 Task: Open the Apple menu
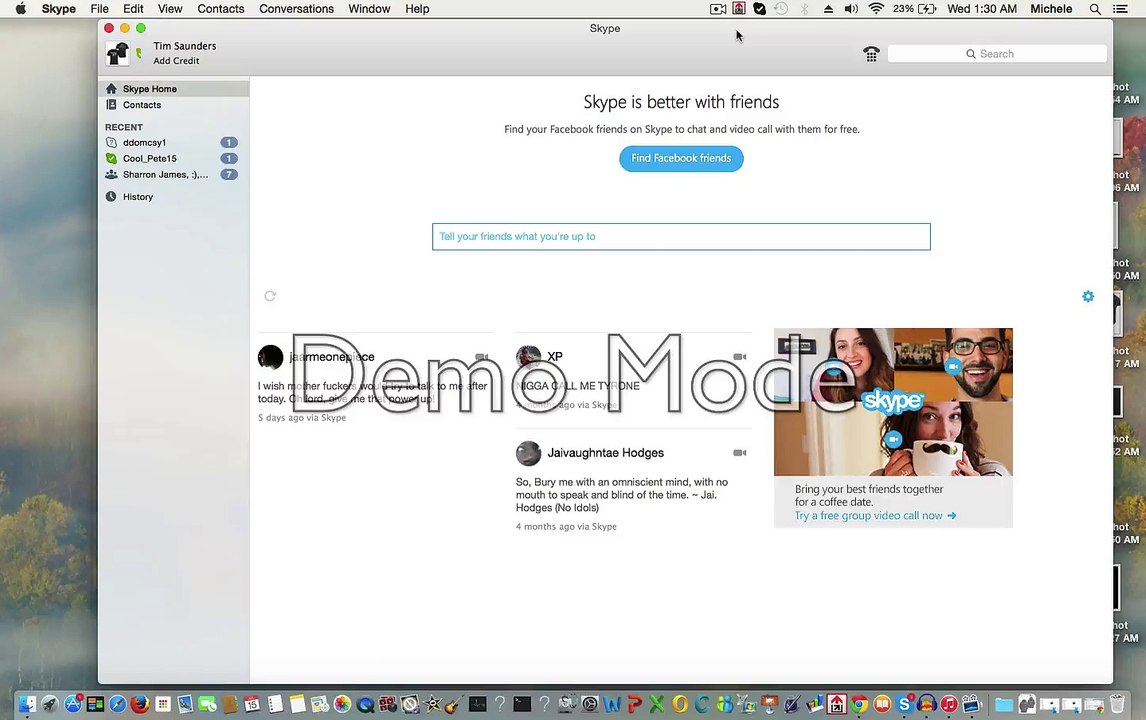click(20, 9)
